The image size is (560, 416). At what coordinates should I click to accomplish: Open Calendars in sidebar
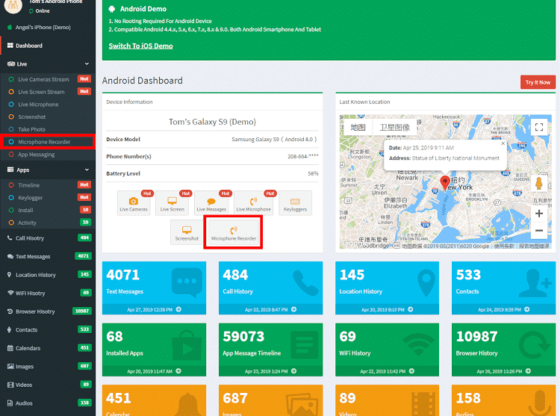point(48,348)
